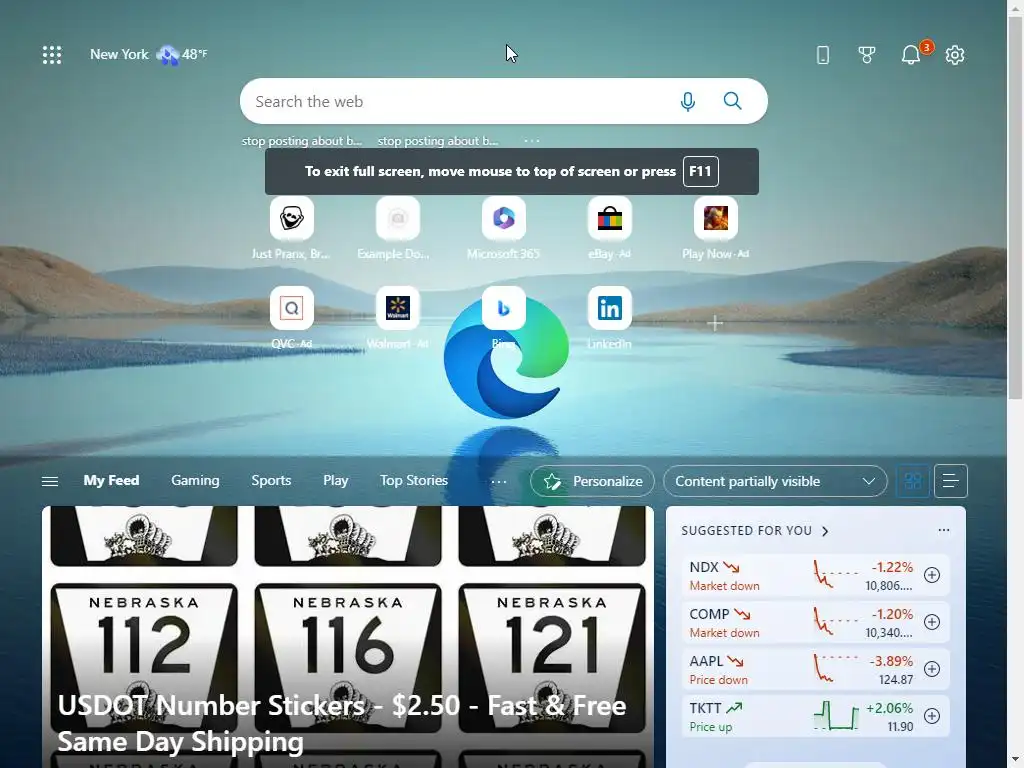Click the Personalize button

(x=592, y=481)
